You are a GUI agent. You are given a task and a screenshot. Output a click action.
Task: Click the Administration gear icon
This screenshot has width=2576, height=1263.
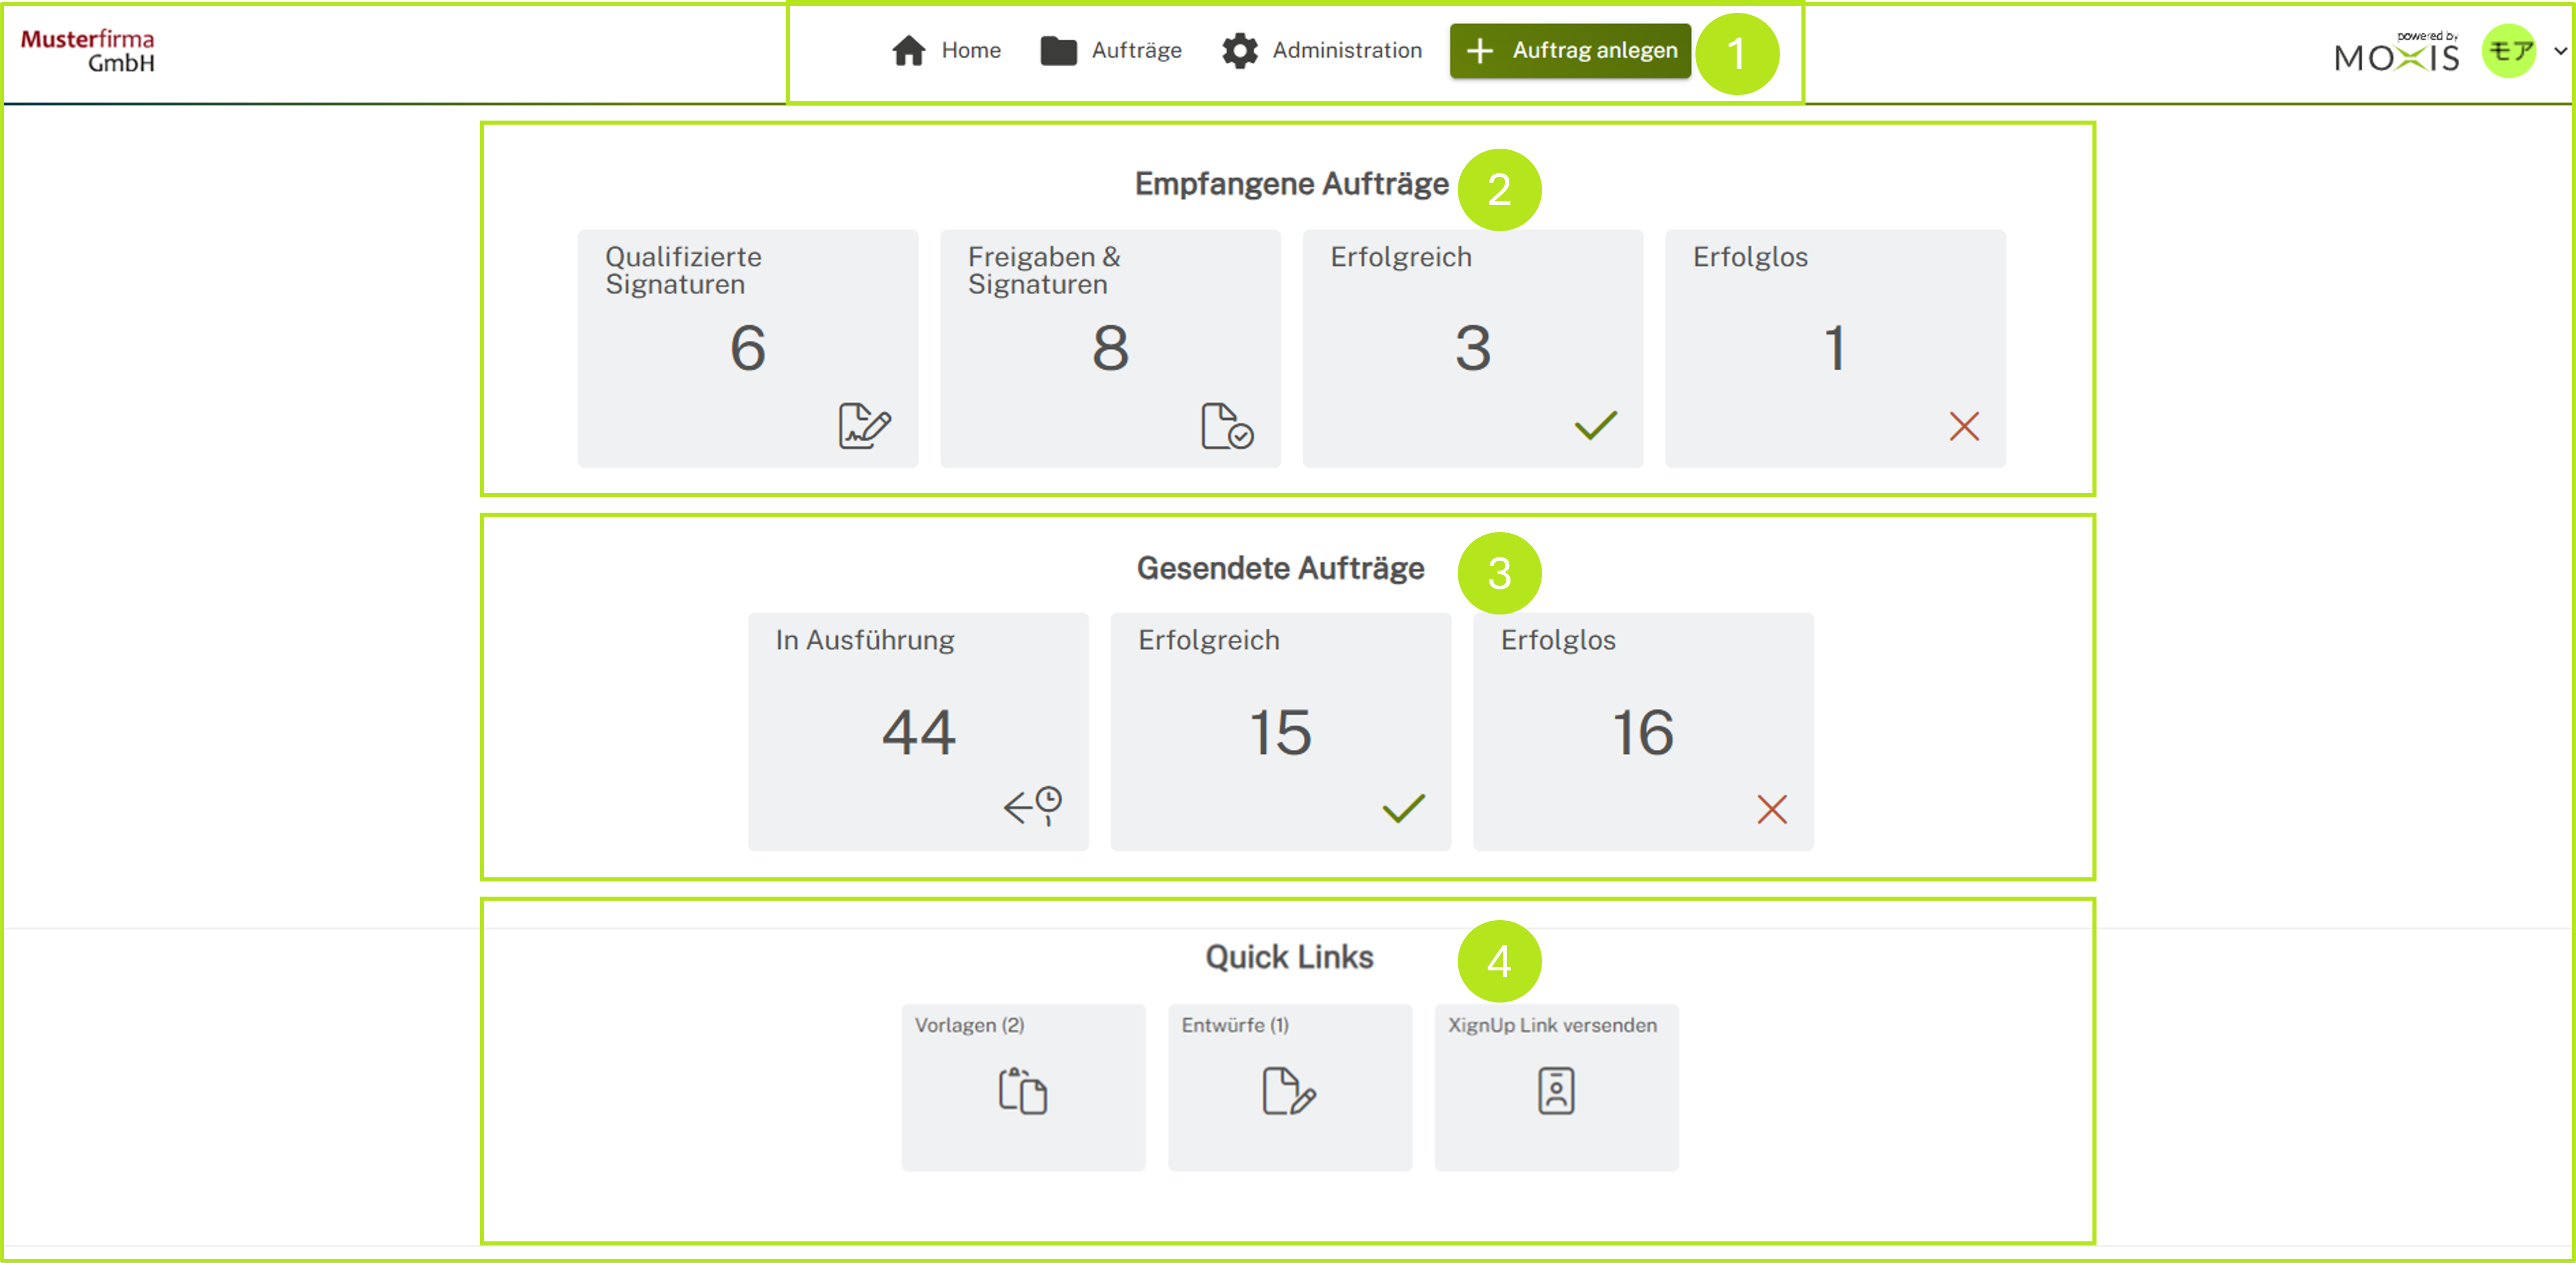click(1239, 51)
